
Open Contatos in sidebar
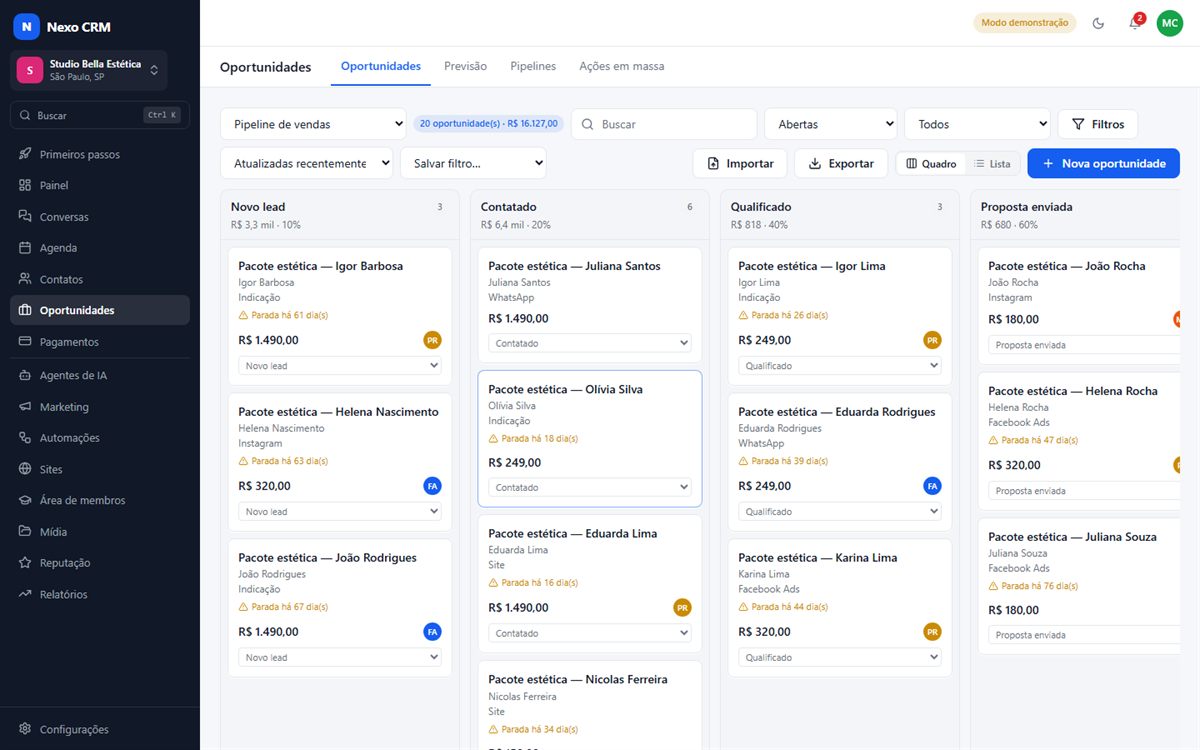click(x=100, y=279)
